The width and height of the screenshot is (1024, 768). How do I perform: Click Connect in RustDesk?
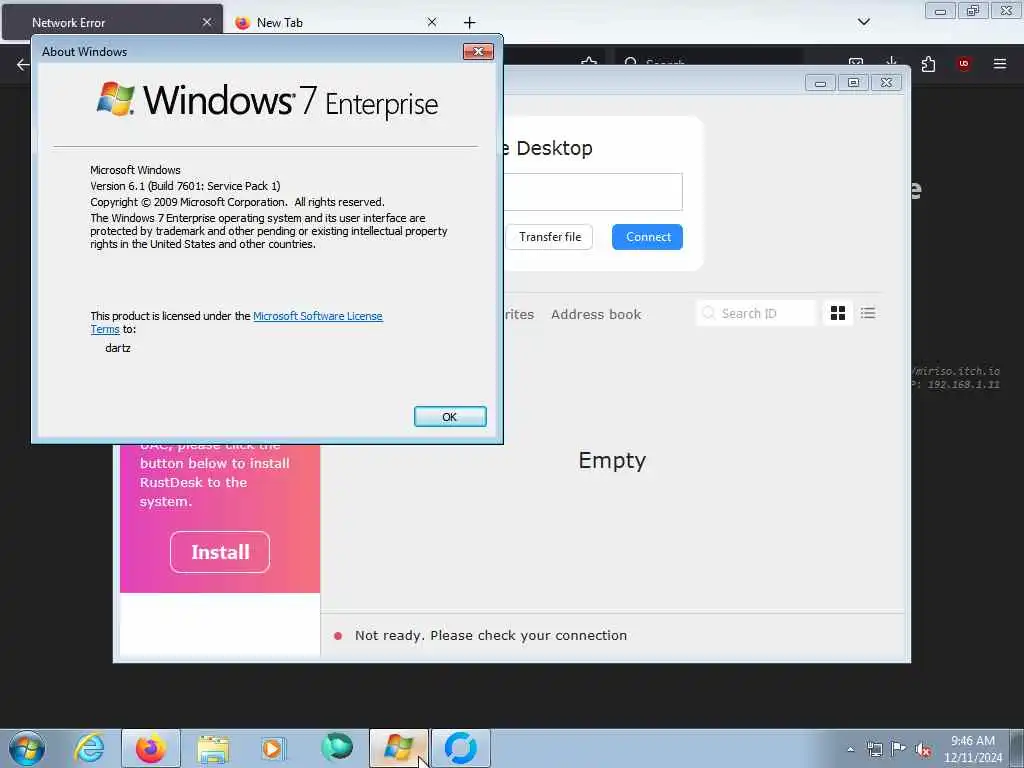click(647, 237)
